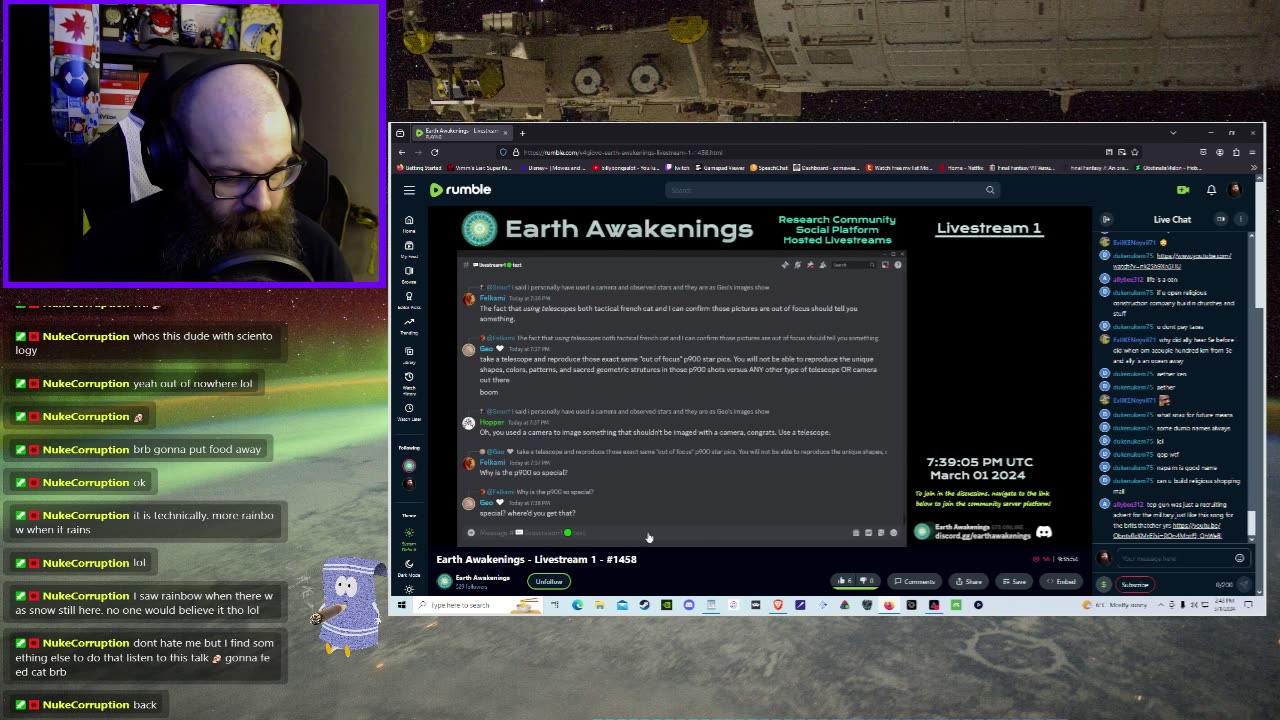Open the SpeechChat bookmark
Screen dimensions: 1280x720
769,168
